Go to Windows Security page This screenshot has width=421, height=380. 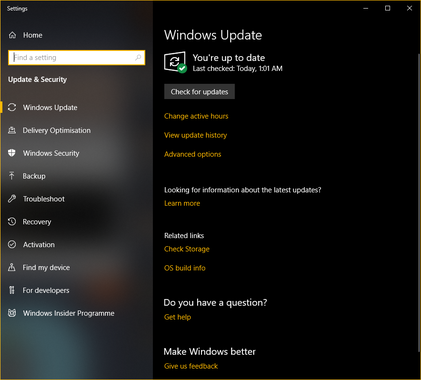click(51, 153)
